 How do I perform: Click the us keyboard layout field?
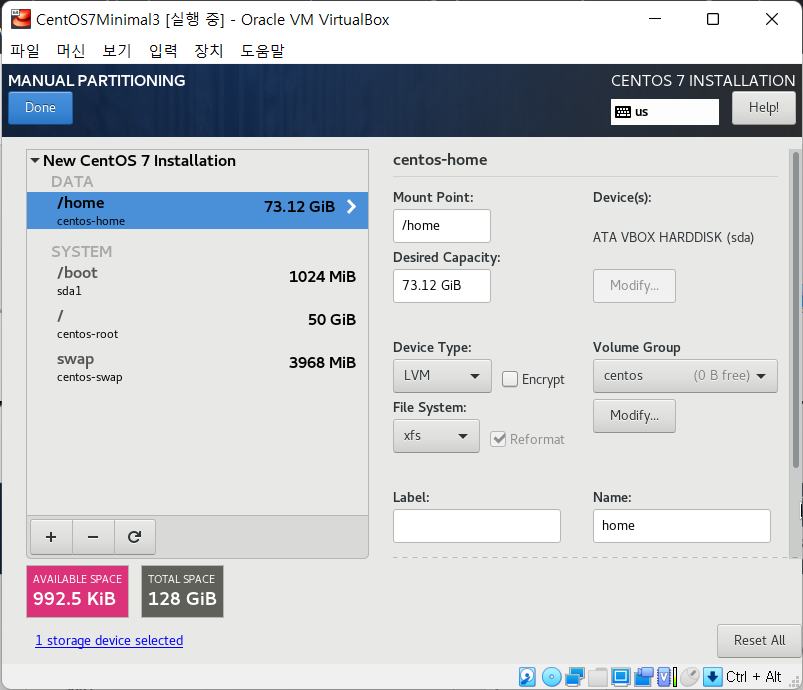665,112
